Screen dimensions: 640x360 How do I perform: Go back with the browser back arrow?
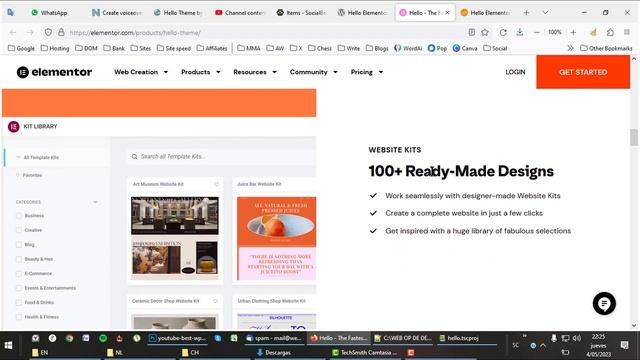(13, 32)
